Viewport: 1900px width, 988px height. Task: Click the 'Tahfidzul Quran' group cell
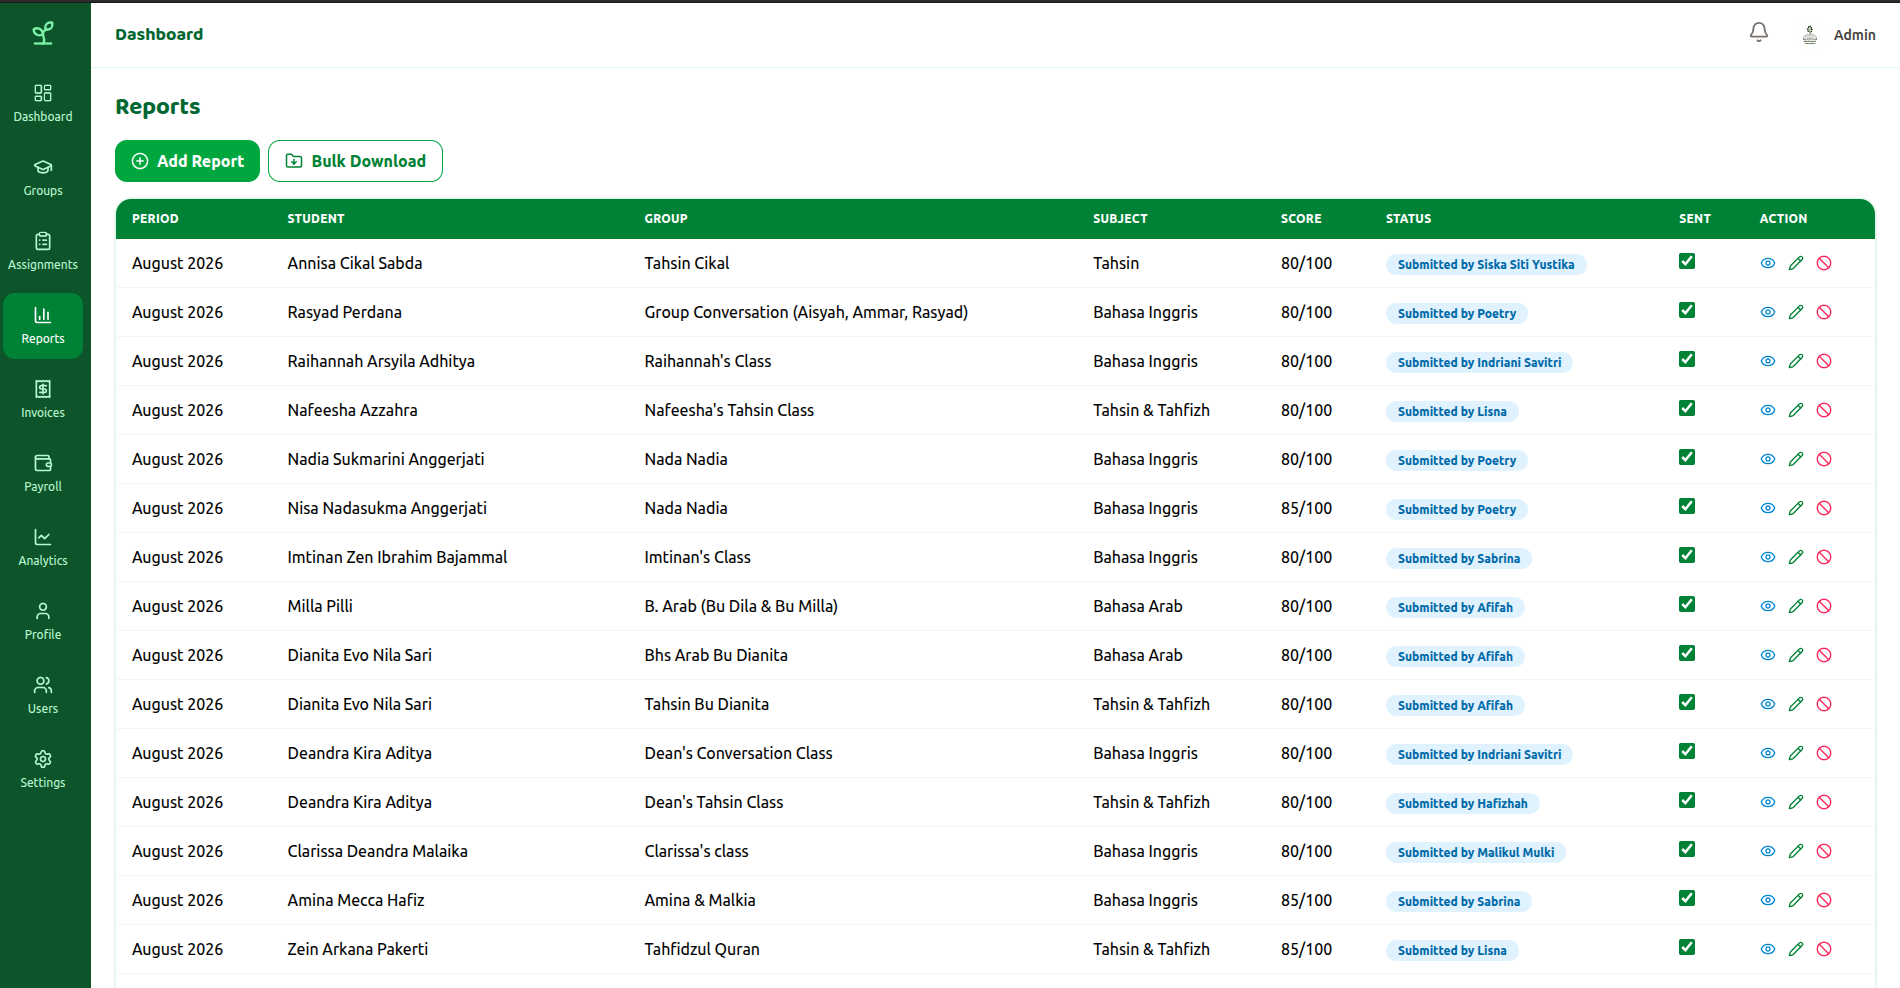(x=702, y=949)
